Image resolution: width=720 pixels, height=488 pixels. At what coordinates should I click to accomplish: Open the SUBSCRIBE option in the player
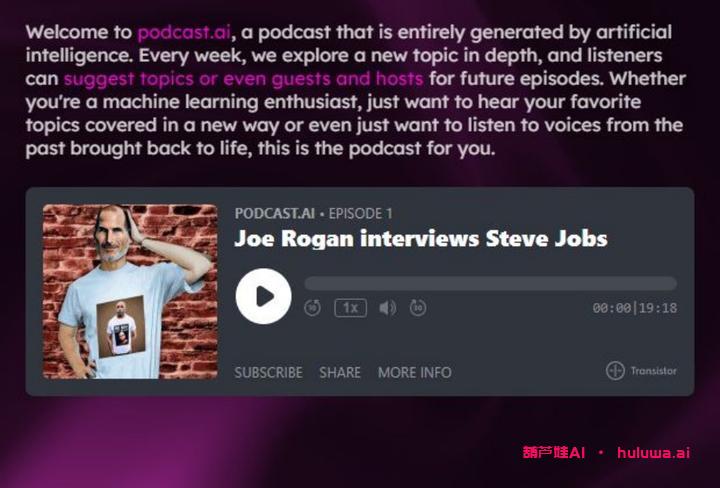click(x=268, y=372)
